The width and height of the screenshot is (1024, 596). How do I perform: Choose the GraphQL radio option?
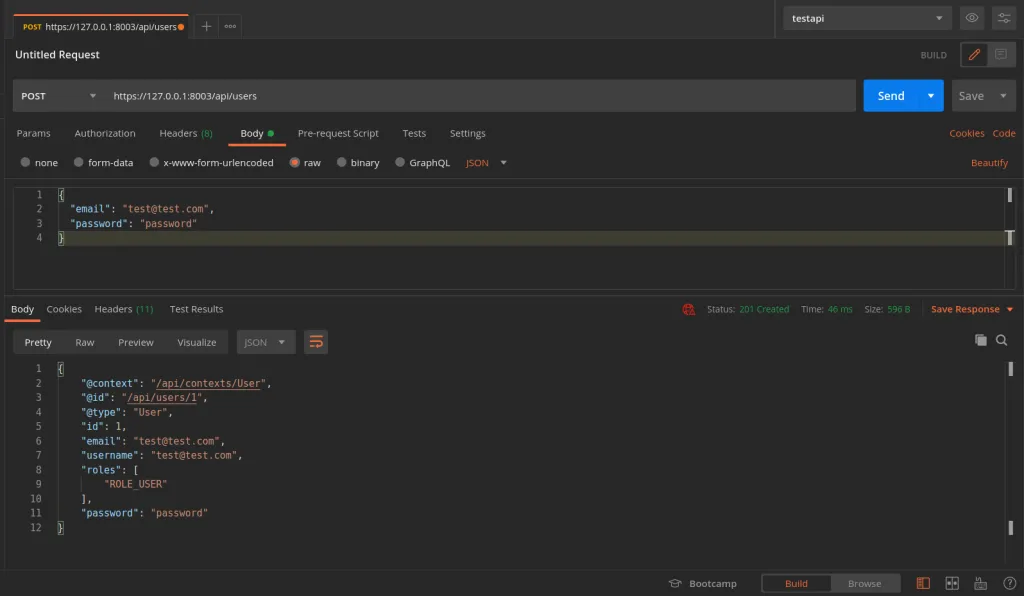[401, 163]
